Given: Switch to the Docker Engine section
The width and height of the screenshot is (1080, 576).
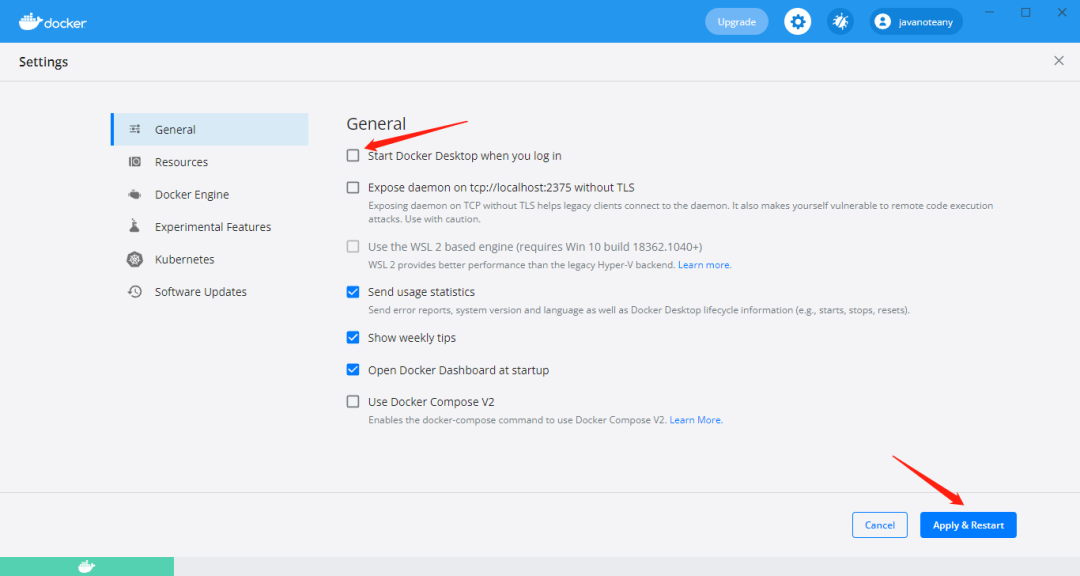Looking at the screenshot, I should tap(210, 194).
